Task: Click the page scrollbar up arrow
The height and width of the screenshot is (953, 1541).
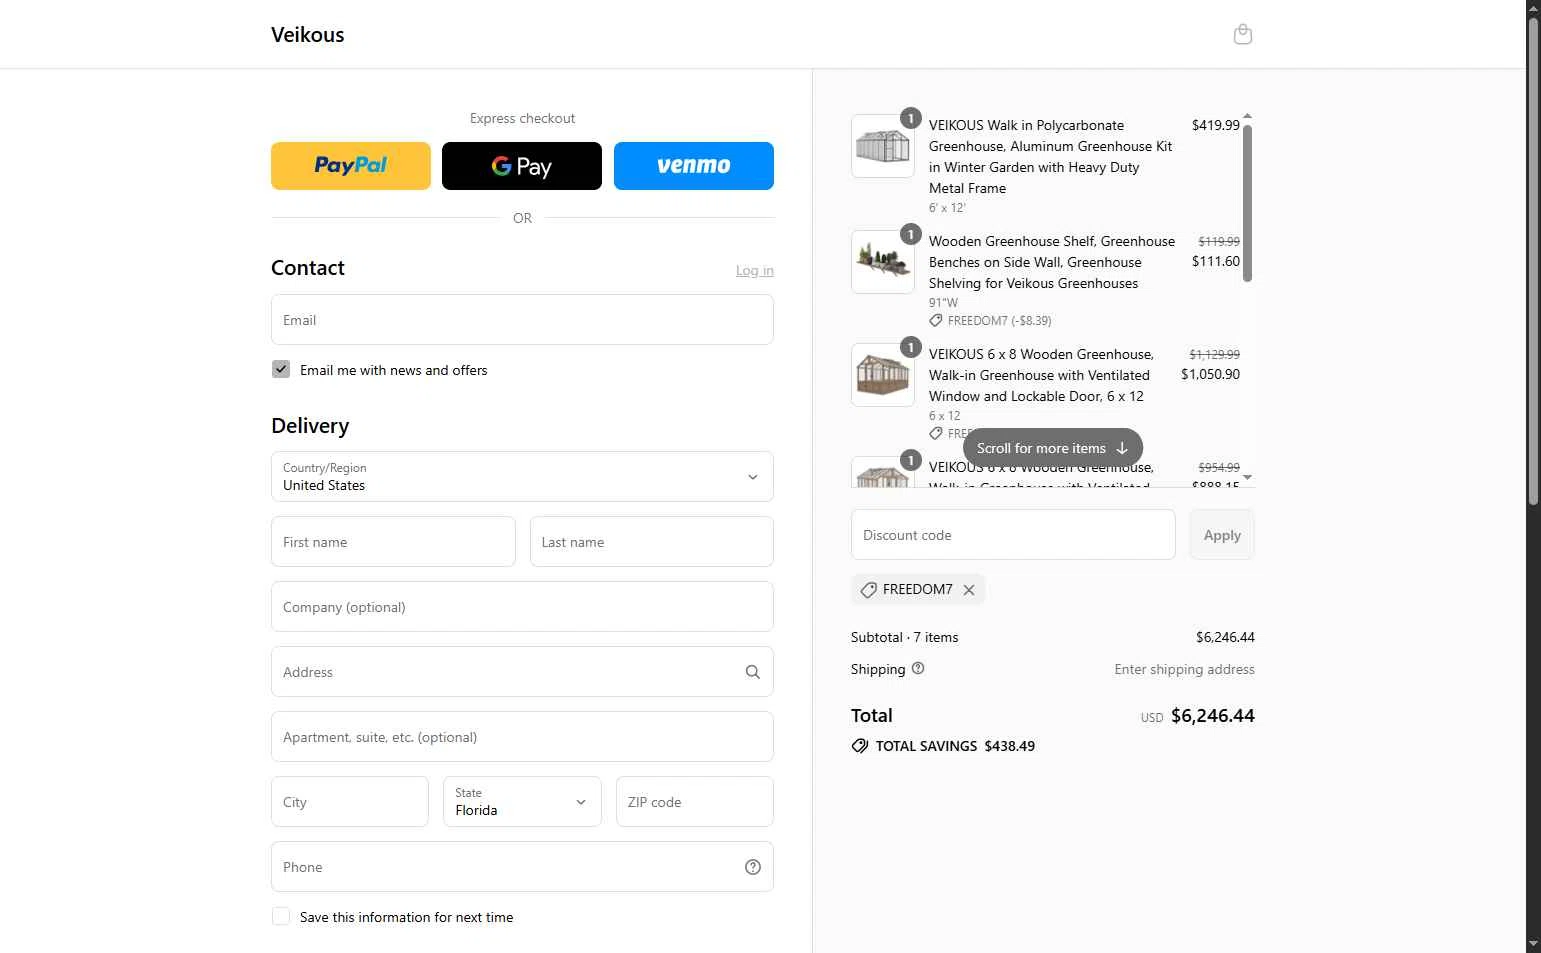Action: (x=1533, y=8)
